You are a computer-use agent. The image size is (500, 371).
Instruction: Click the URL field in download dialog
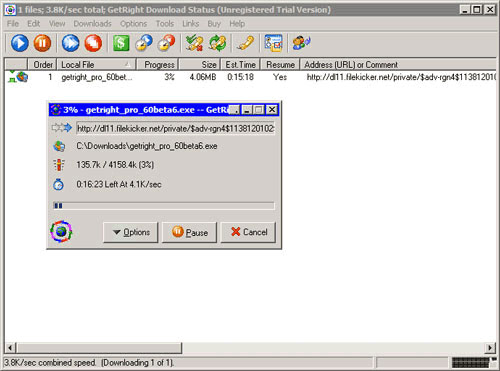[176, 128]
